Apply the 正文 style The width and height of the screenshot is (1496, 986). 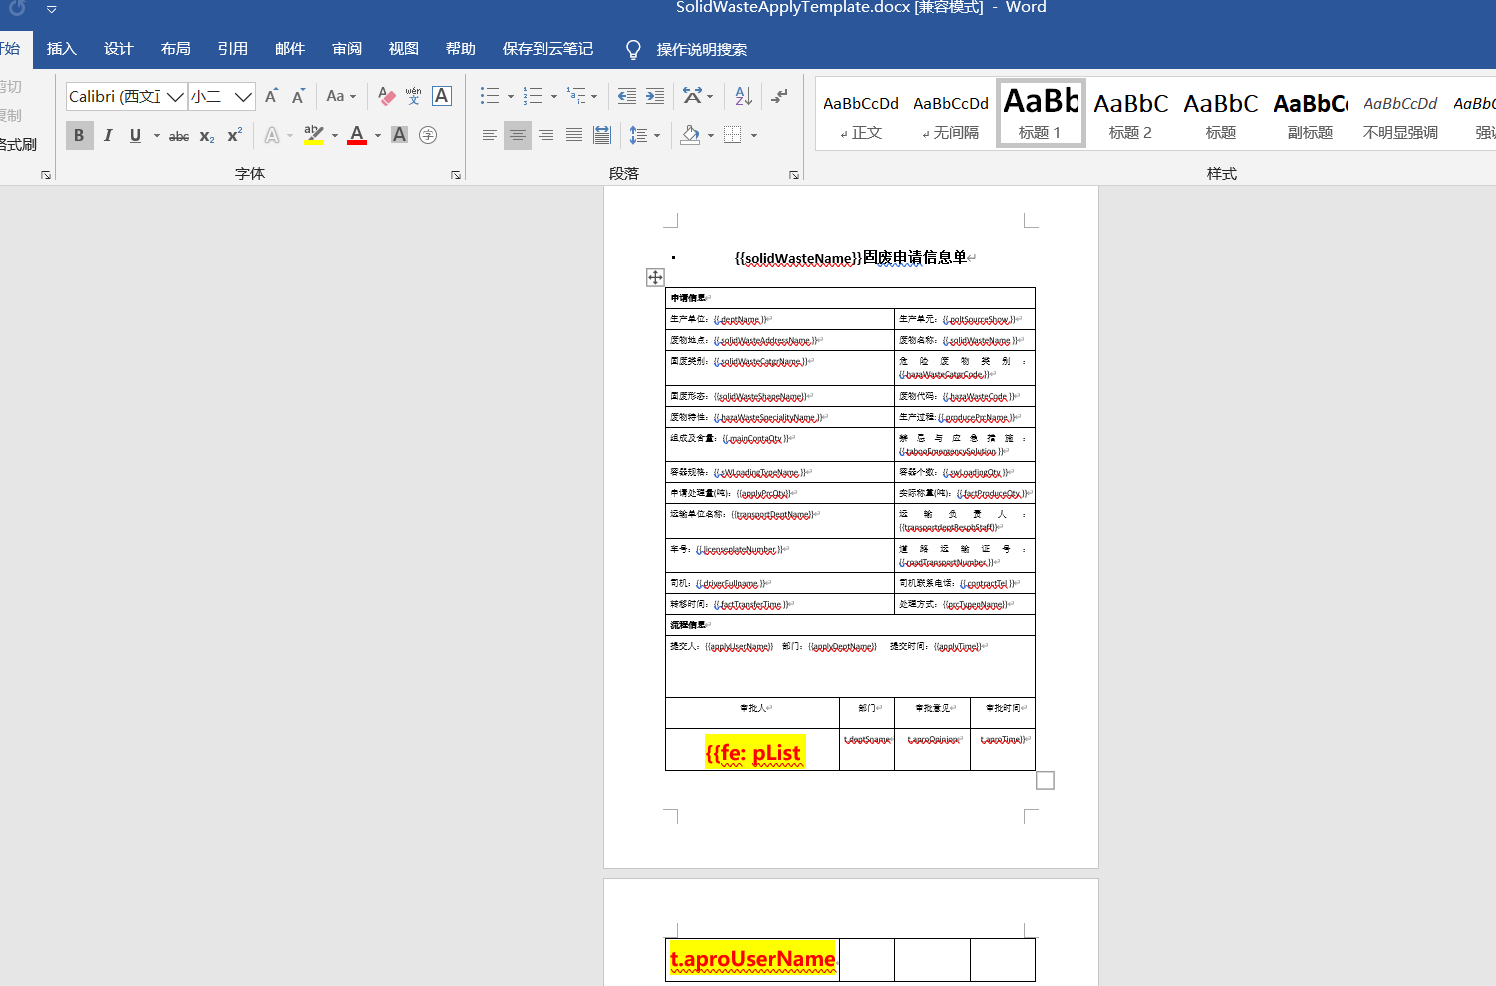point(861,114)
